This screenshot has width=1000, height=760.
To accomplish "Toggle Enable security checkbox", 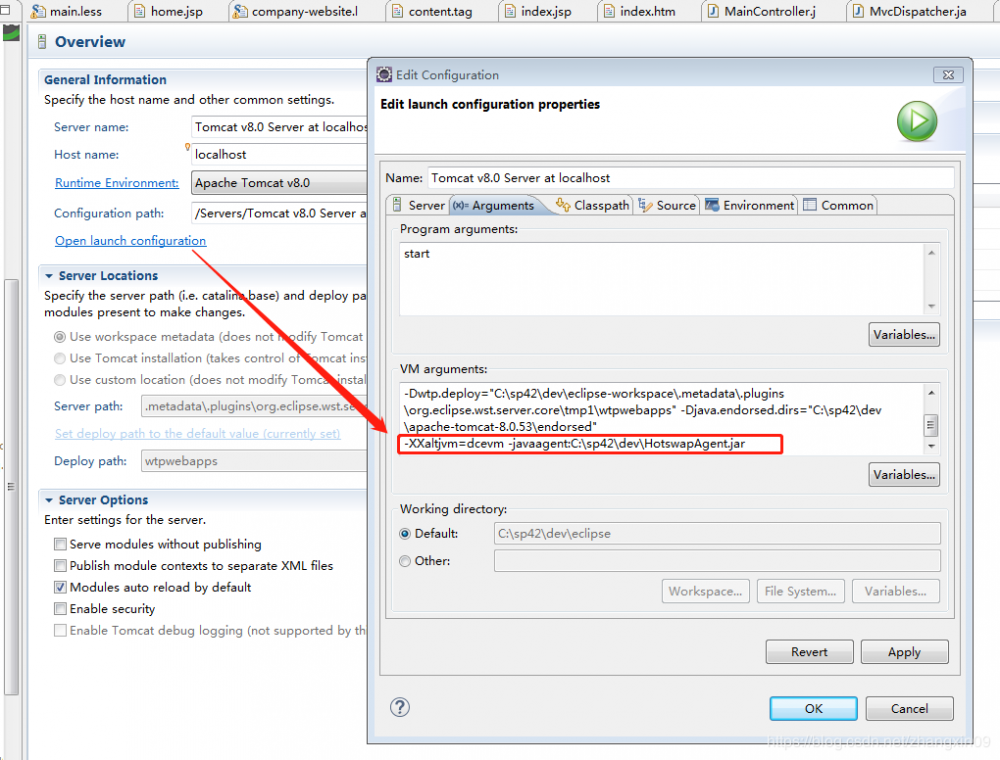I will (x=60, y=610).
